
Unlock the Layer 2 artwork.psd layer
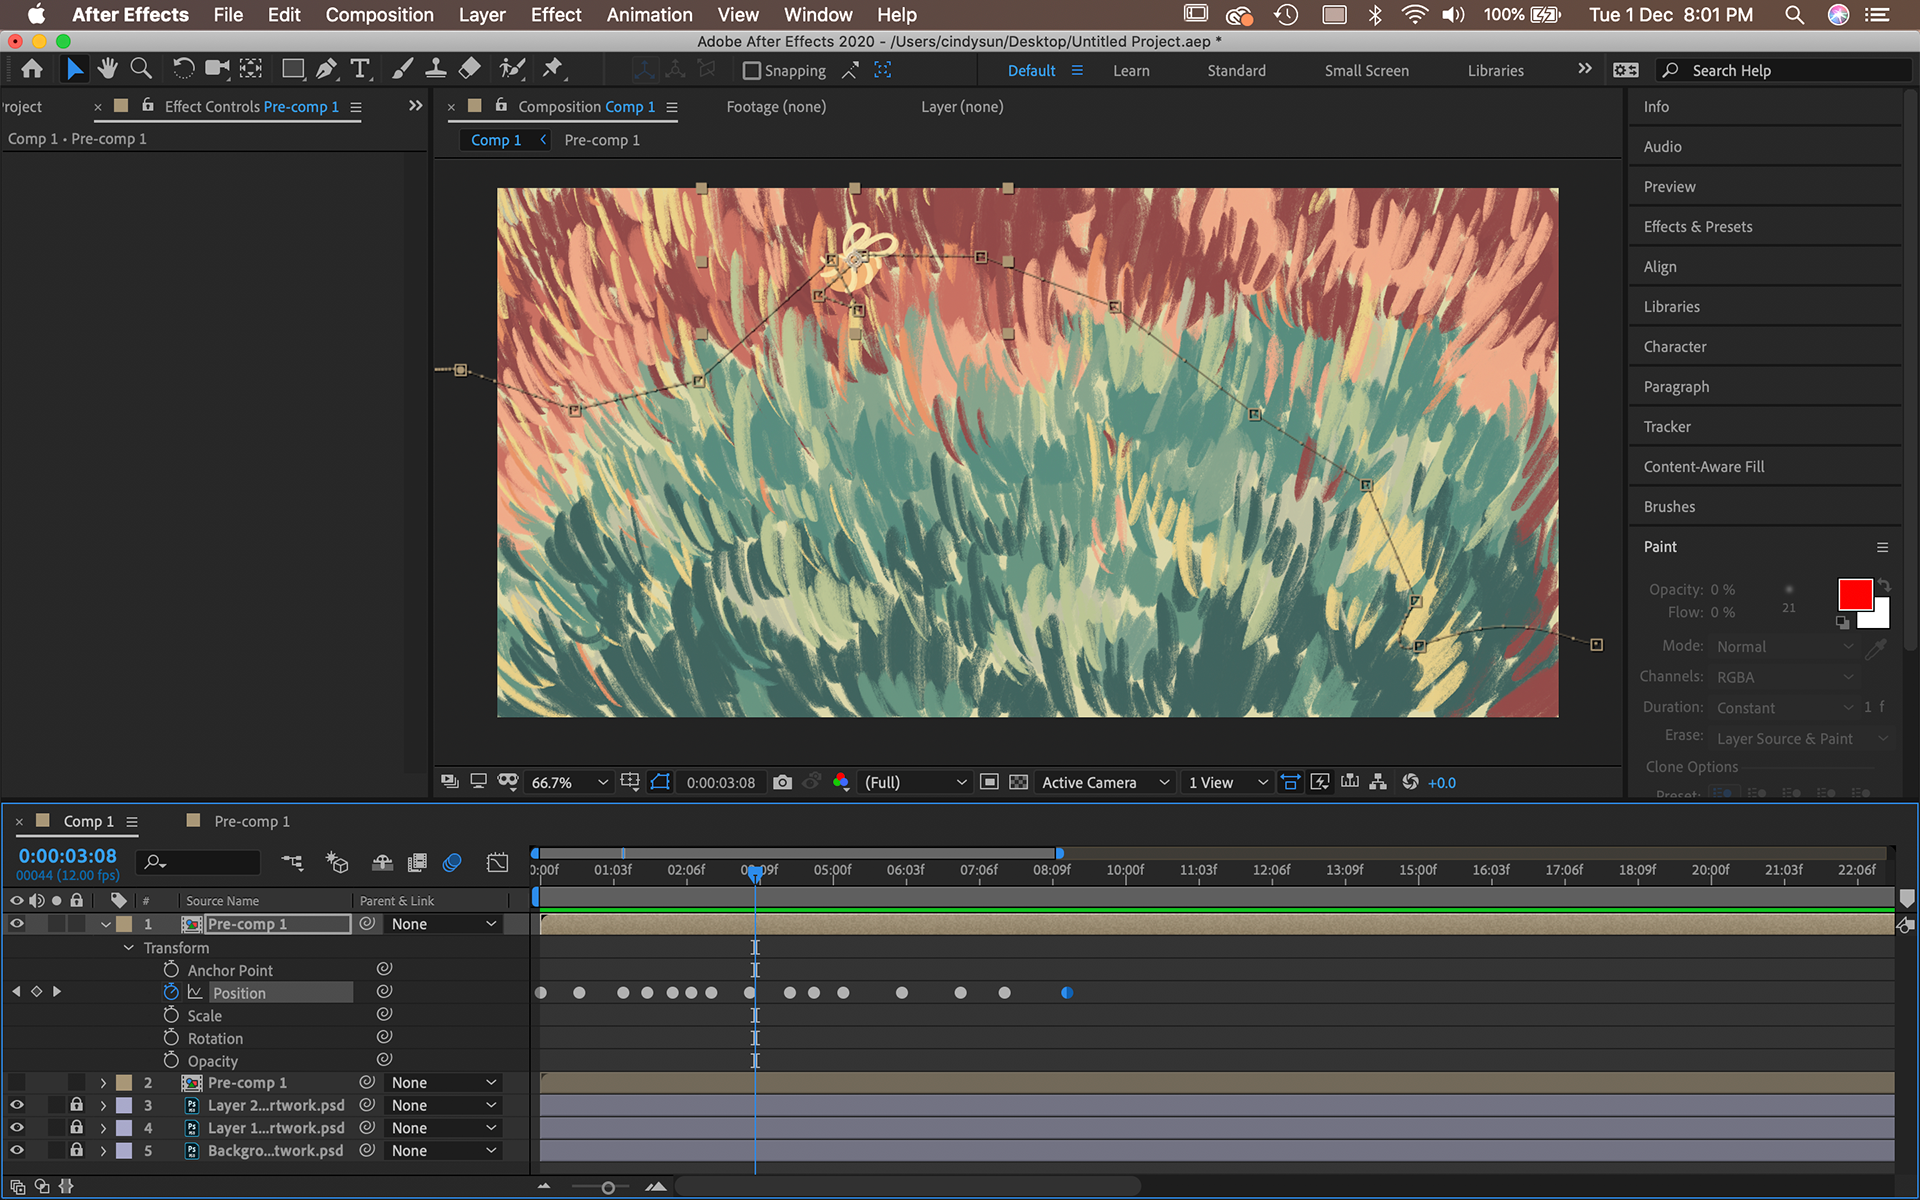76,1105
